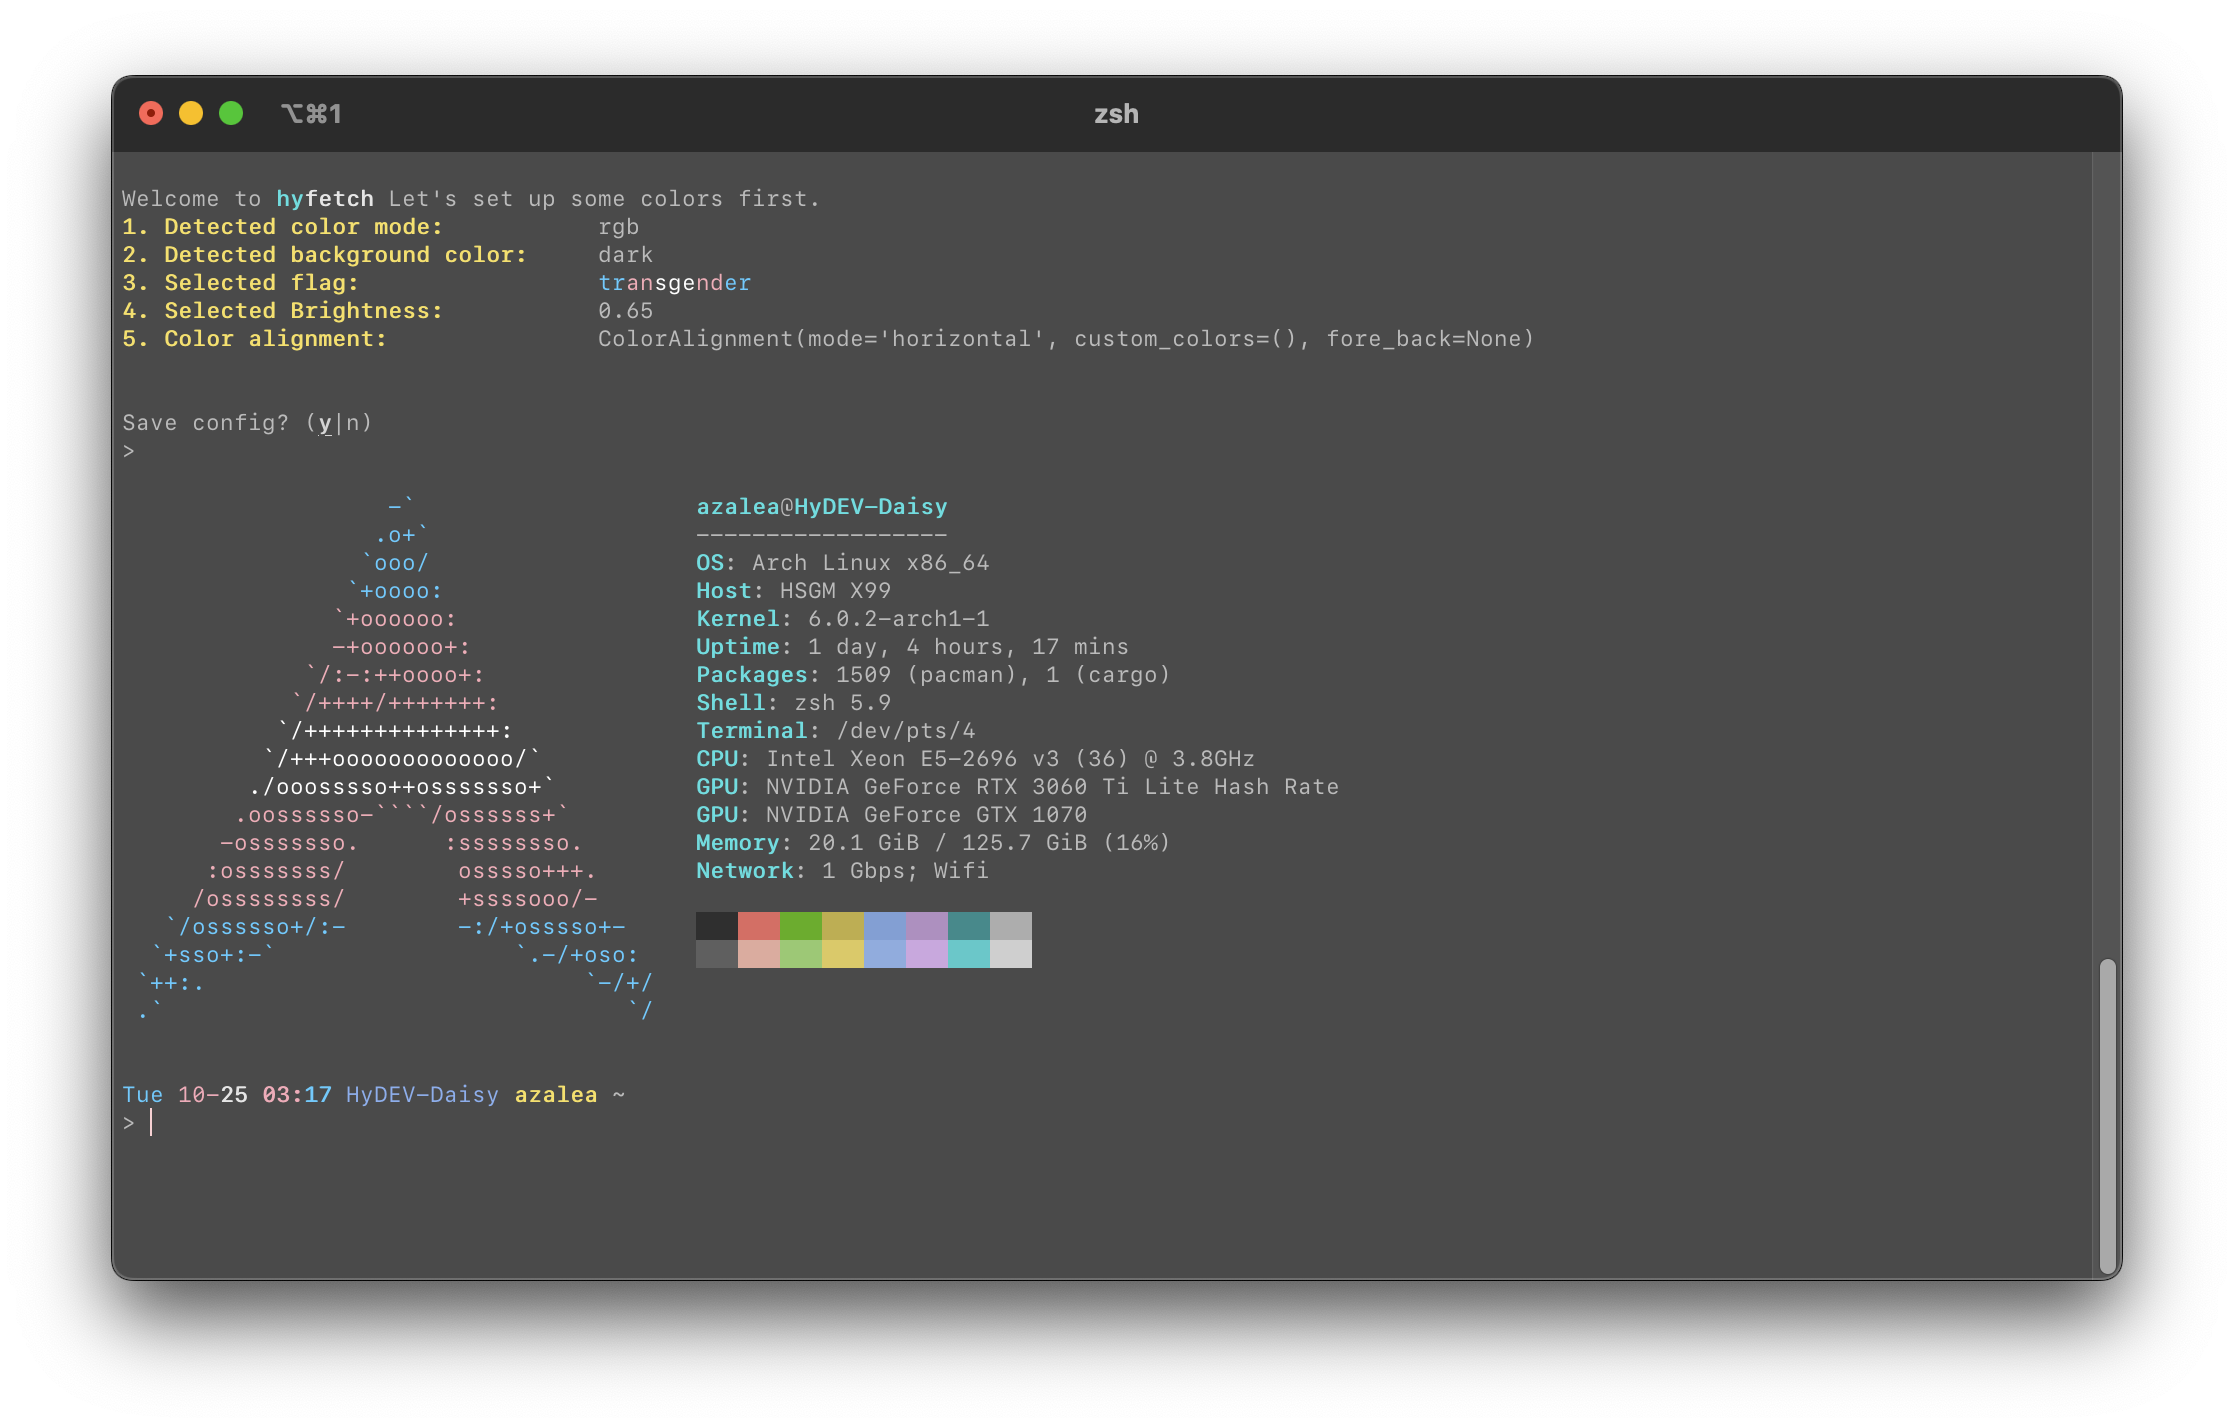Click the red color block in palette
This screenshot has width=2234, height=1428.
click(758, 926)
